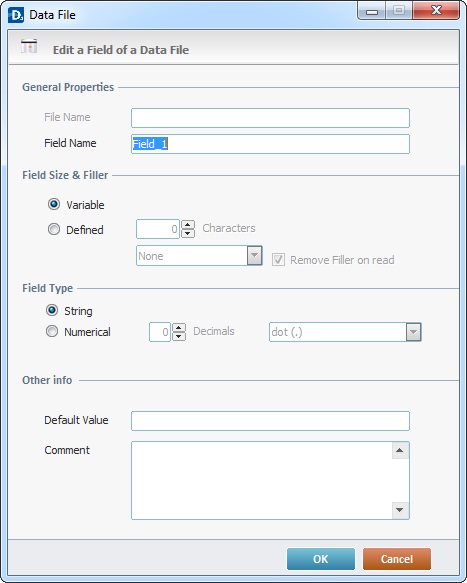Decrease the Decimals value with down arrow

(179, 336)
